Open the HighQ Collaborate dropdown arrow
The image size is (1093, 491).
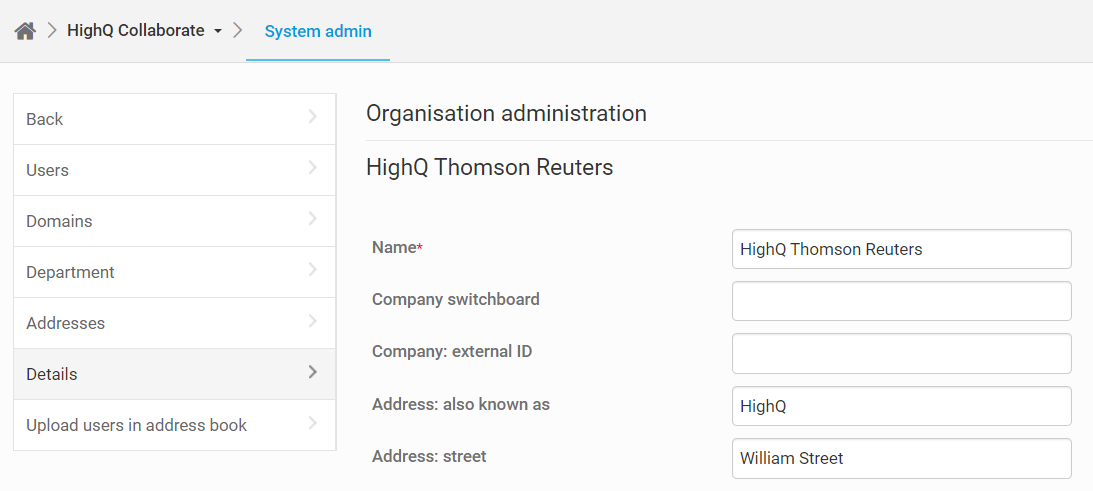(217, 32)
